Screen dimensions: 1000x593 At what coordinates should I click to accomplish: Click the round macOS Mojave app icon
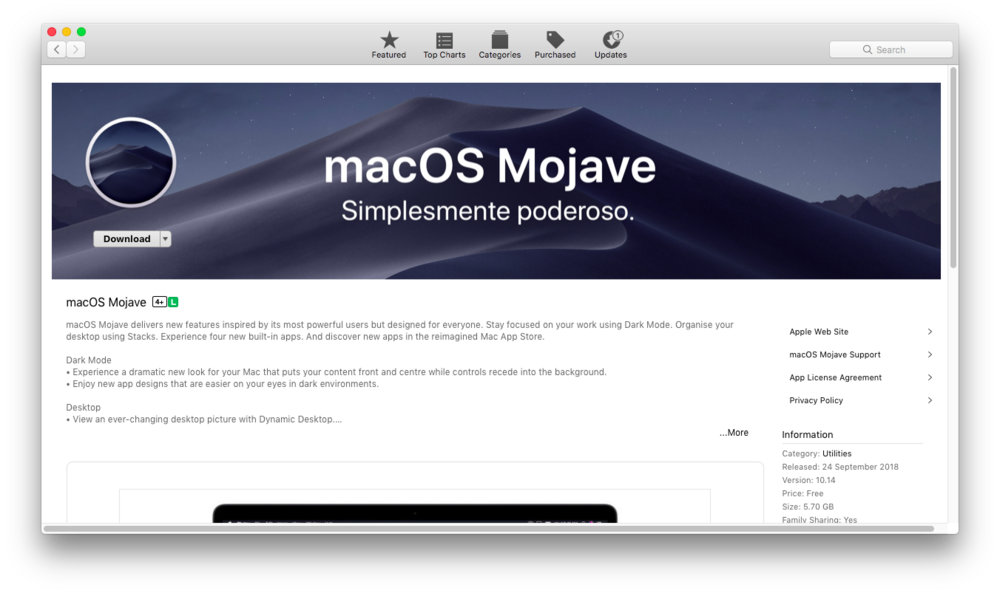[x=131, y=163]
